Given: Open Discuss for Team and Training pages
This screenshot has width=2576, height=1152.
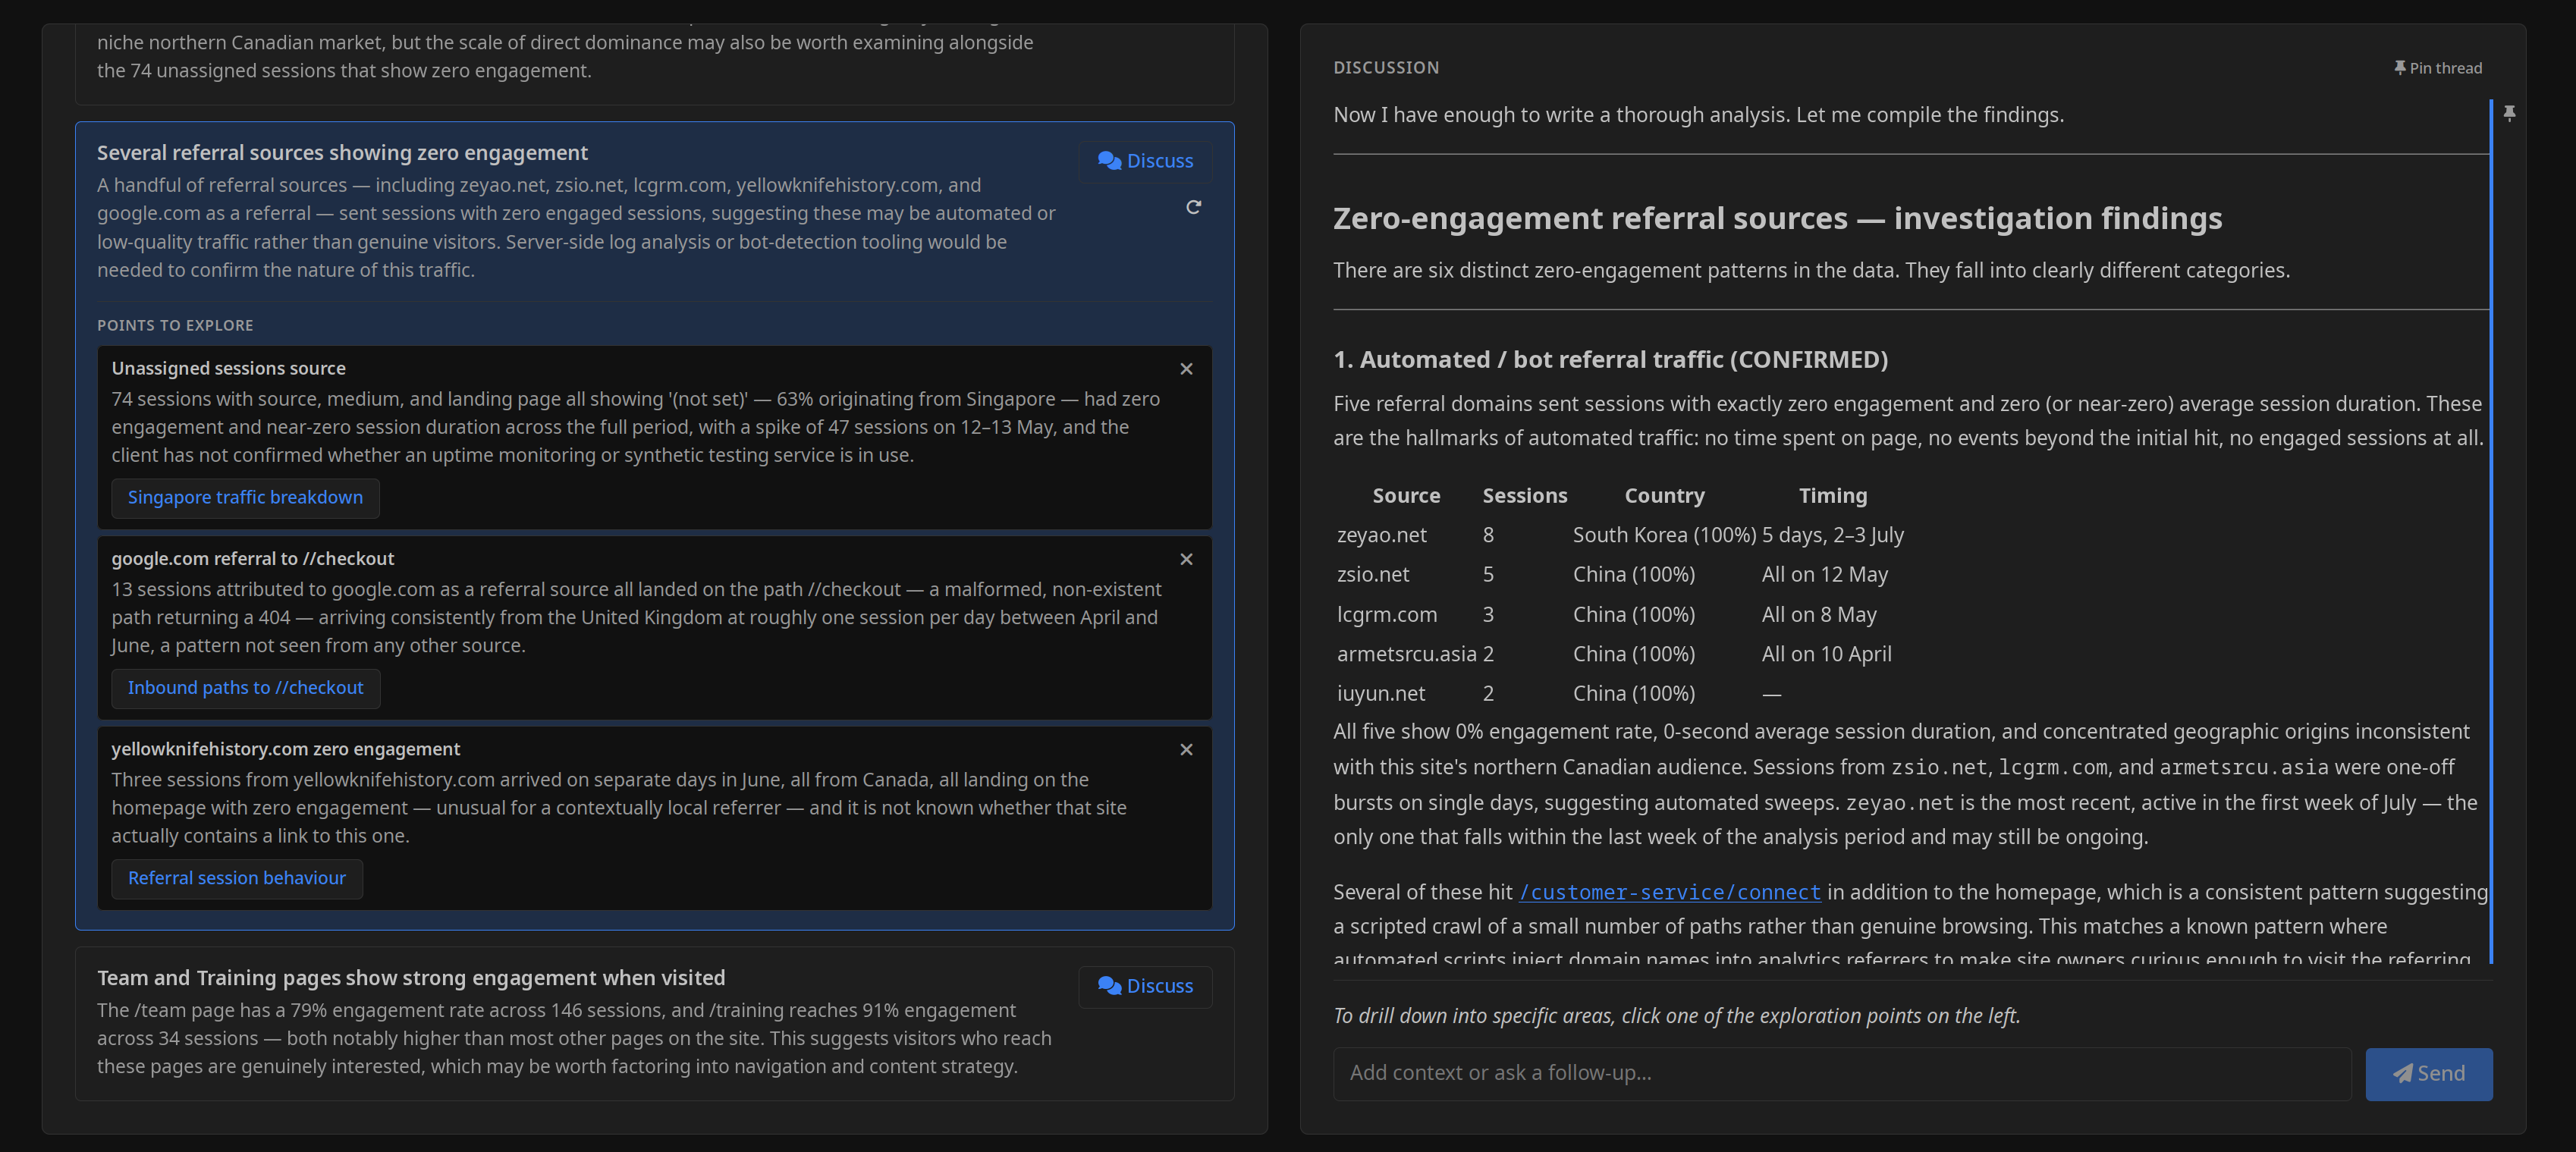Looking at the screenshot, I should [1145, 986].
